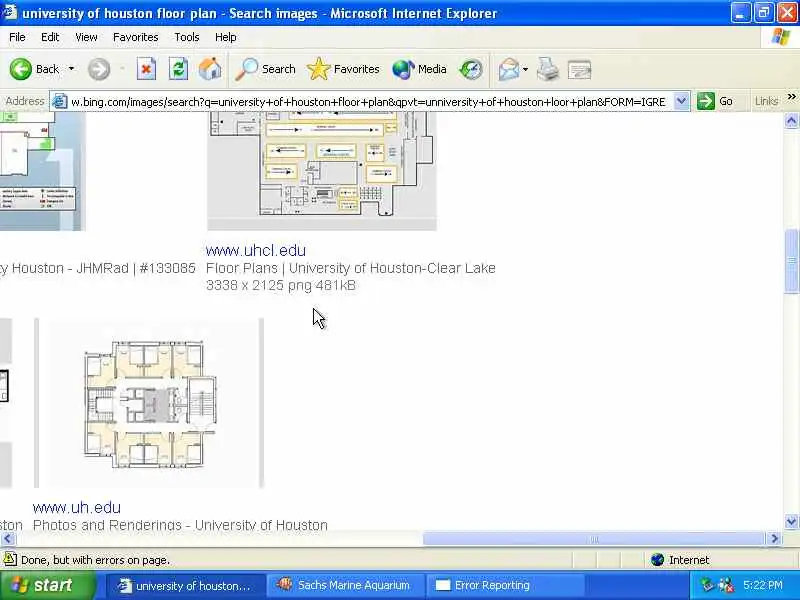The height and width of the screenshot is (600, 800).
Task: Open the Favorites menu
Action: pos(135,37)
